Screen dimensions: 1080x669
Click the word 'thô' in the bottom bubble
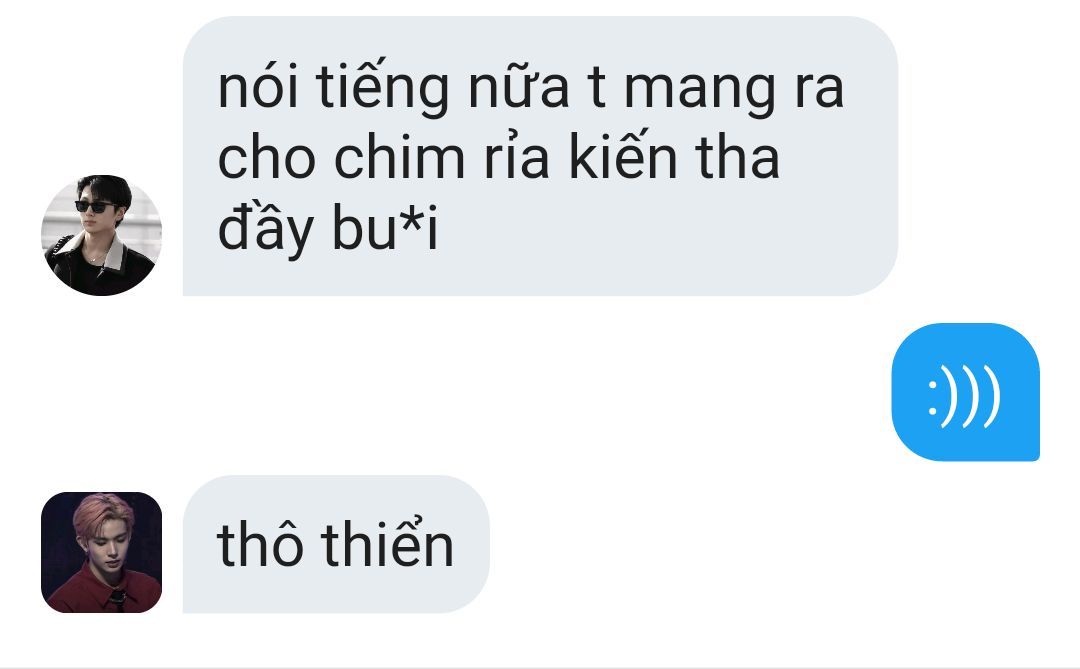click(260, 543)
